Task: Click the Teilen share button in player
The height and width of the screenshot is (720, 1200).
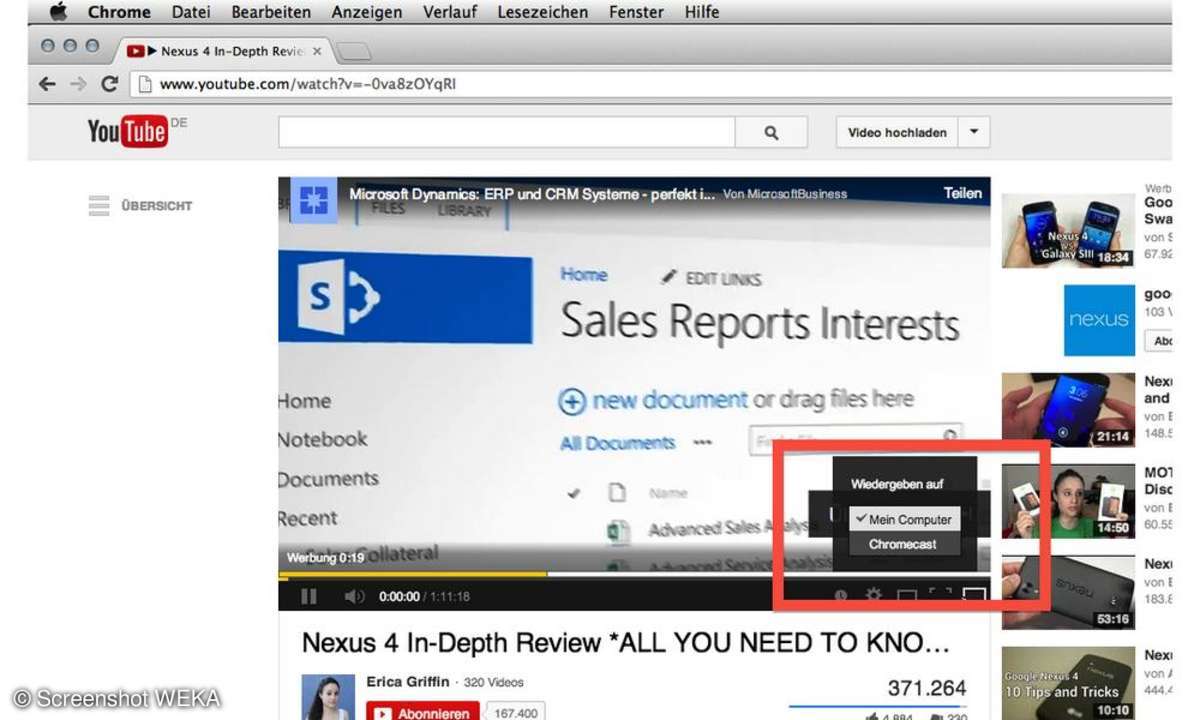Action: click(962, 193)
